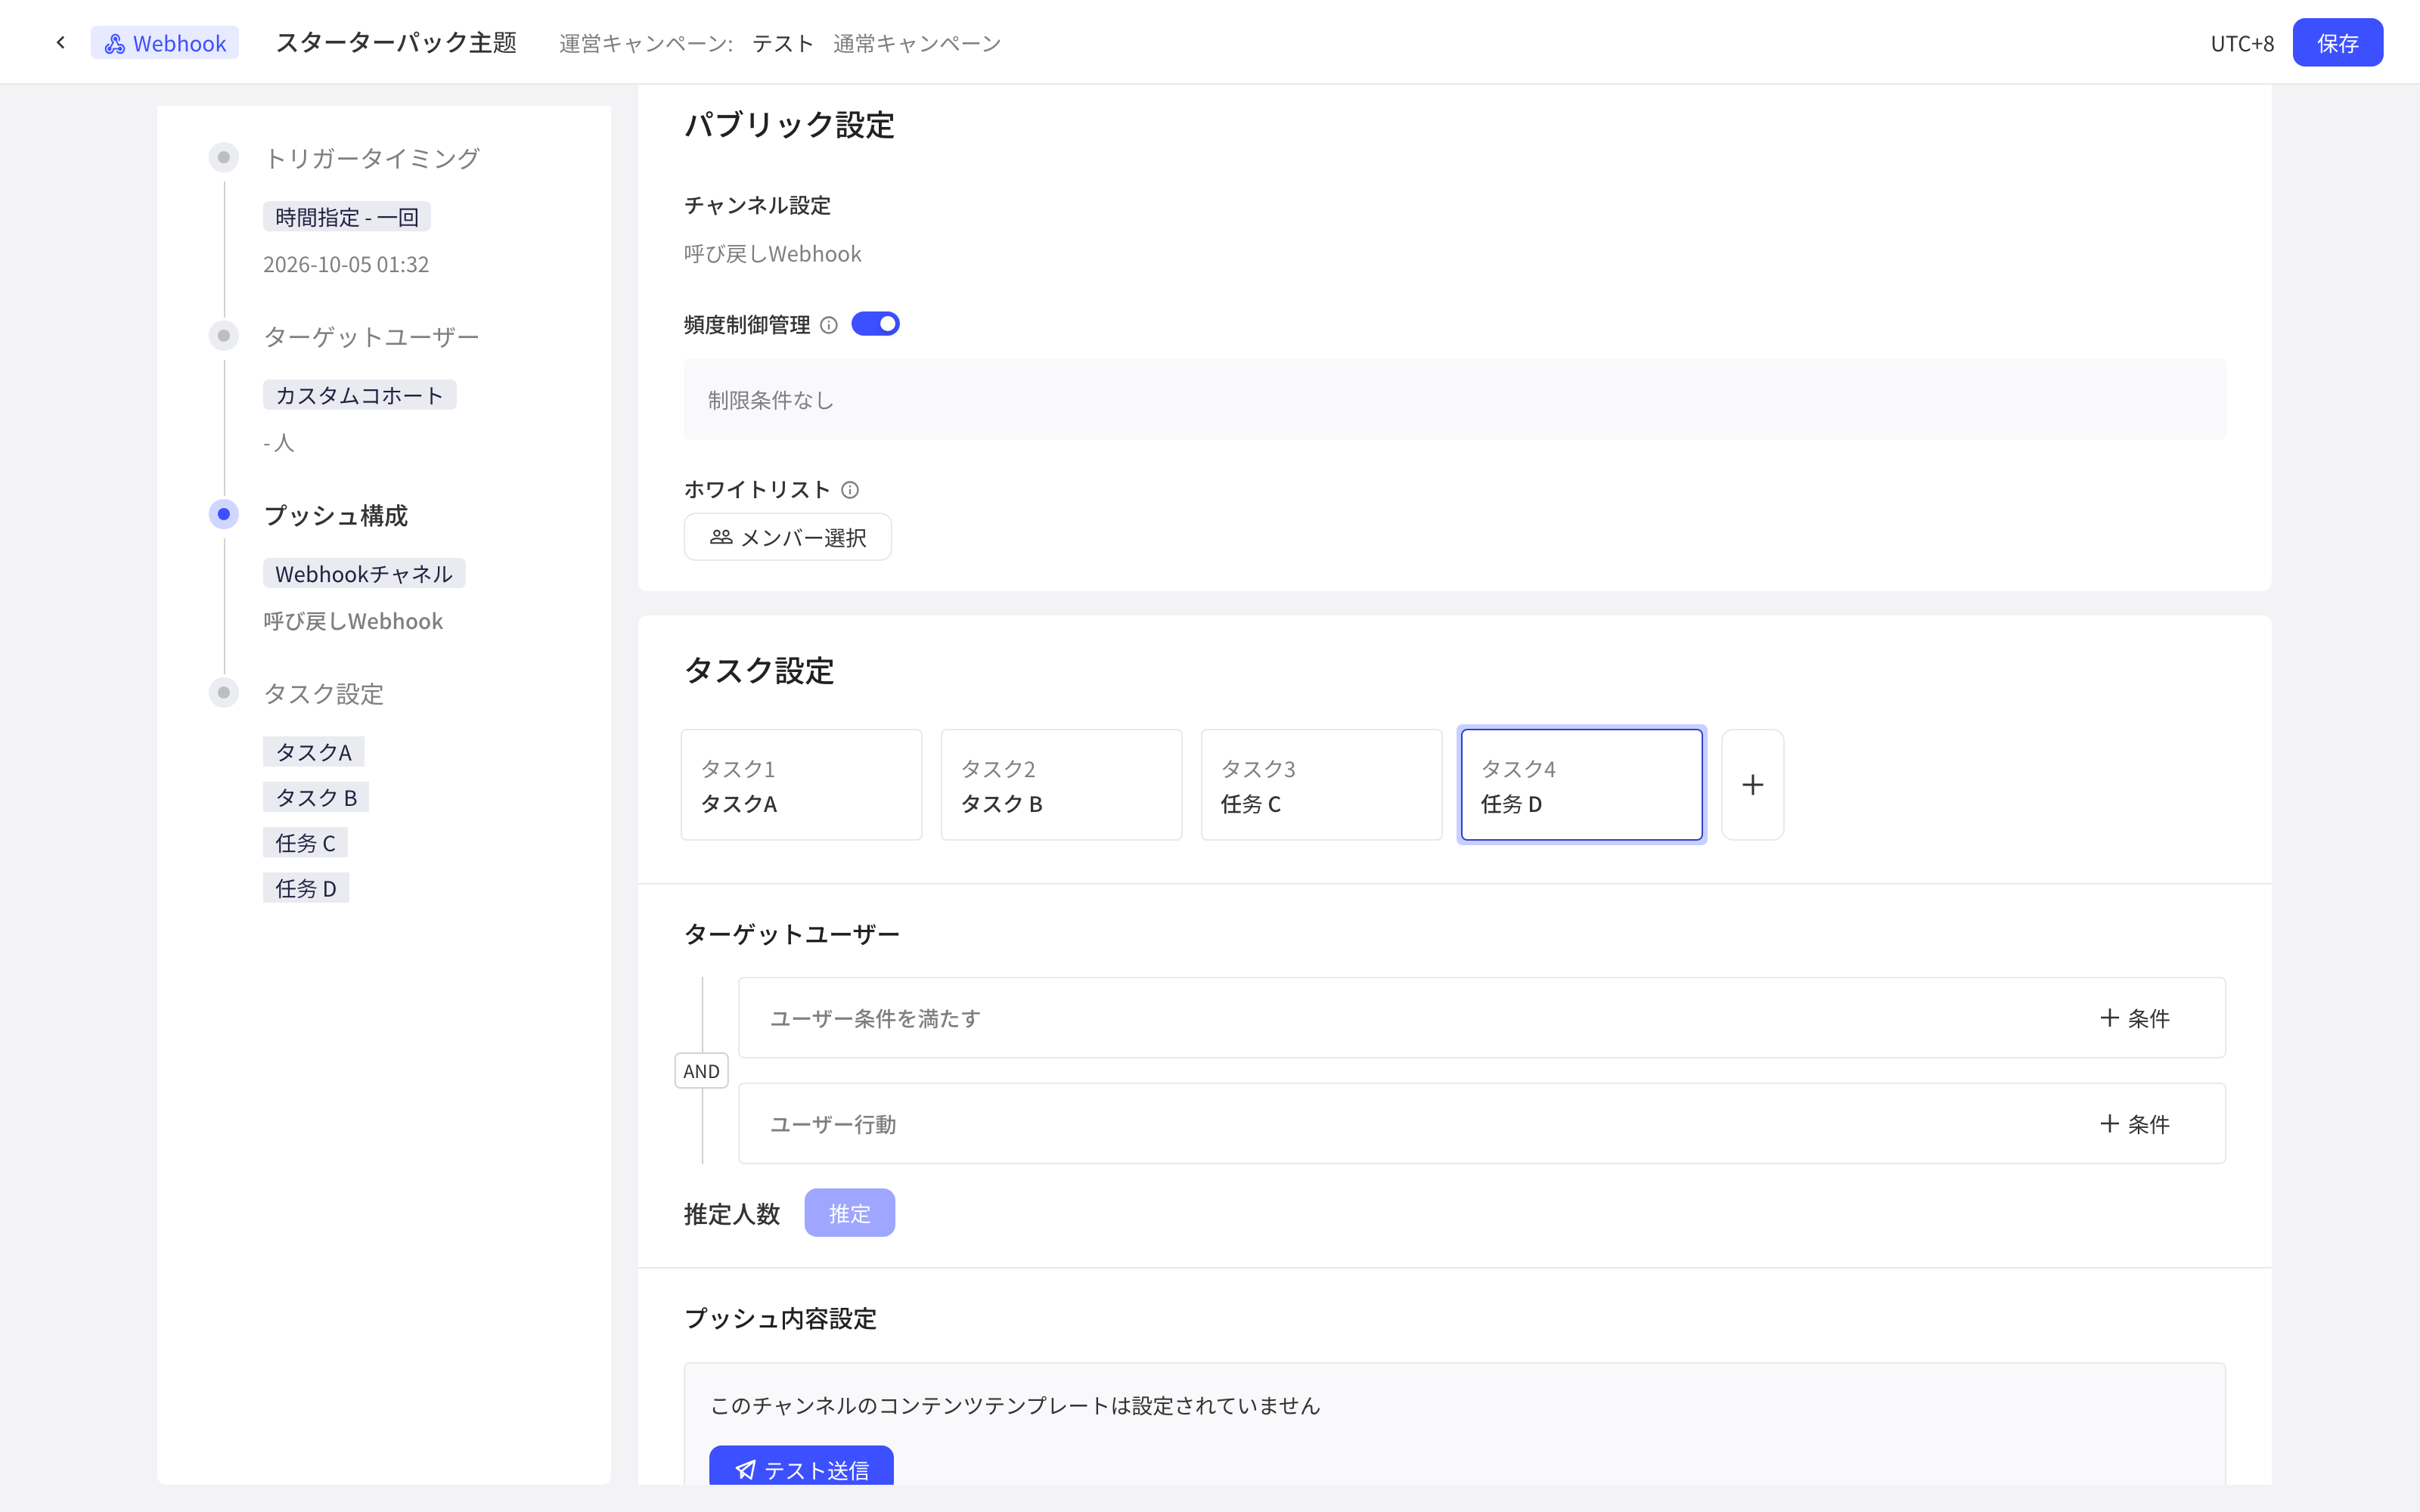
Task: Click the 2026-10-05 01:32 date text
Action: click(x=346, y=265)
